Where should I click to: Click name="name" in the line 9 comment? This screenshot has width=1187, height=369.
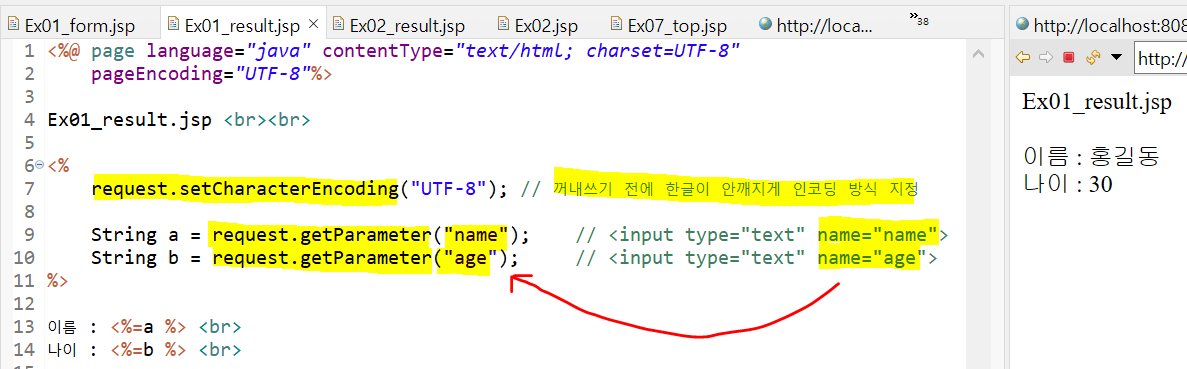tap(878, 235)
